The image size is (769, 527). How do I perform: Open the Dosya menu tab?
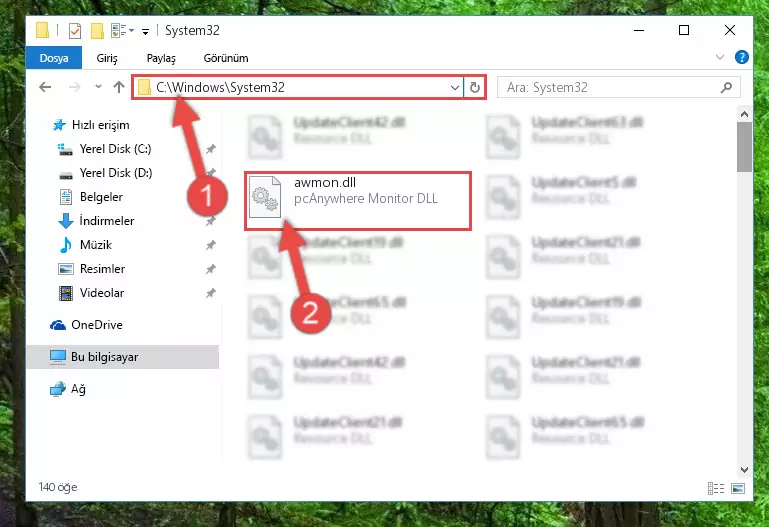coord(54,58)
